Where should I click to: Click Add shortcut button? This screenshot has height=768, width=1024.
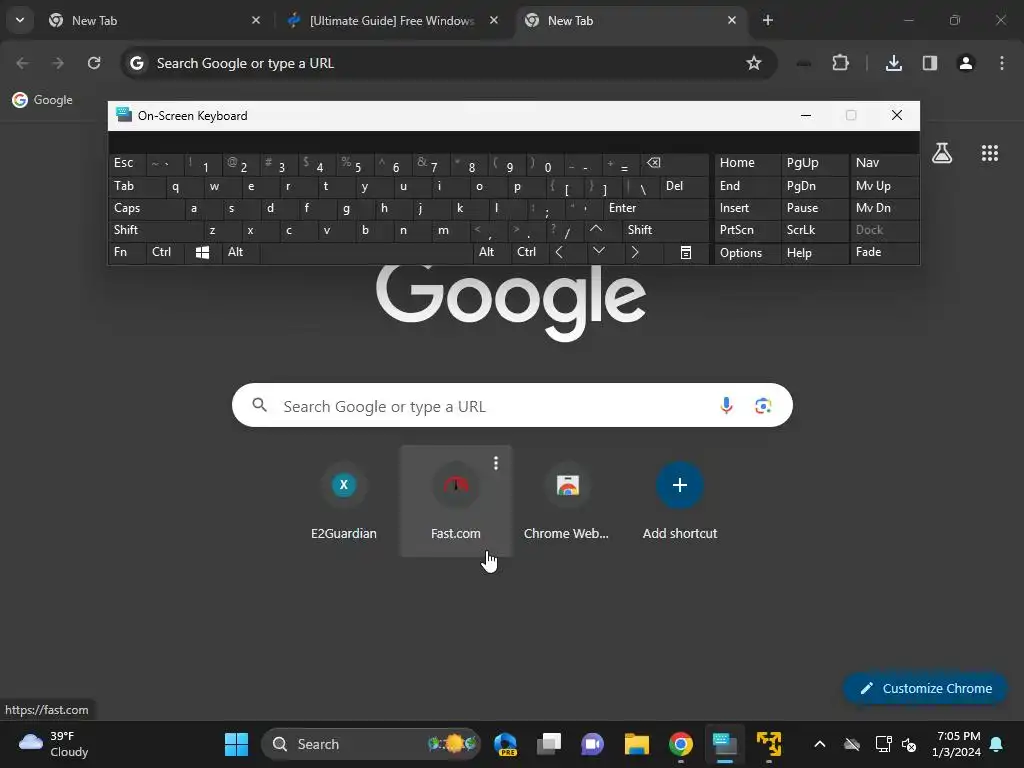coord(680,501)
